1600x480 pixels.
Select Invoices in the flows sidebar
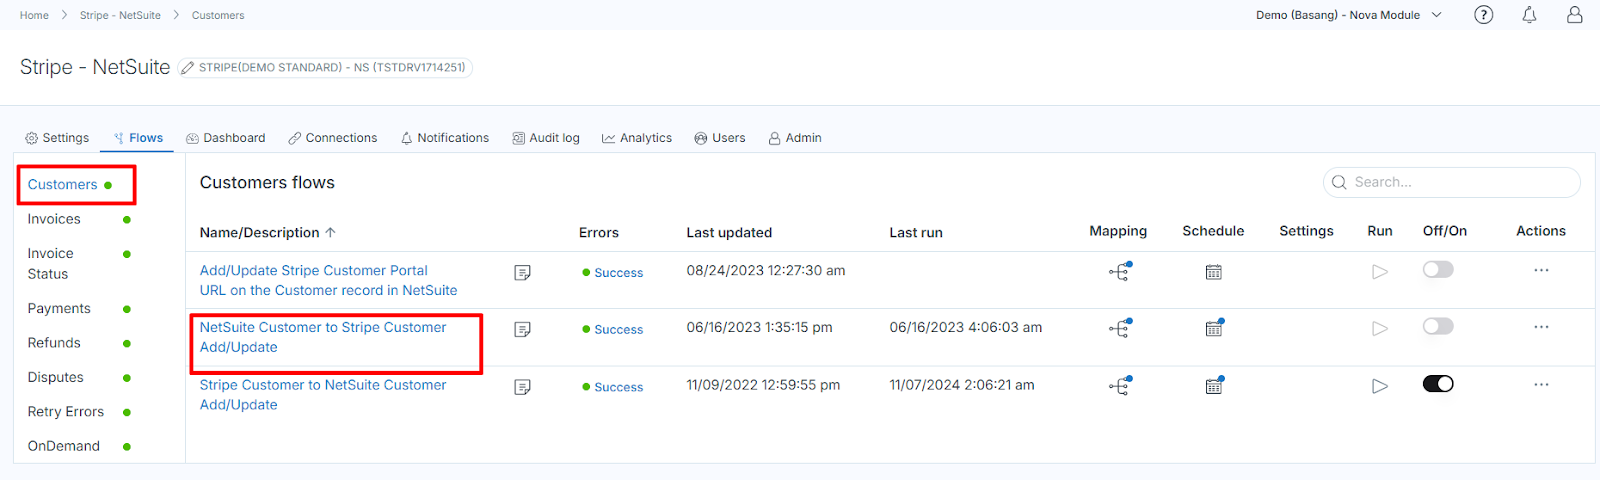click(54, 219)
